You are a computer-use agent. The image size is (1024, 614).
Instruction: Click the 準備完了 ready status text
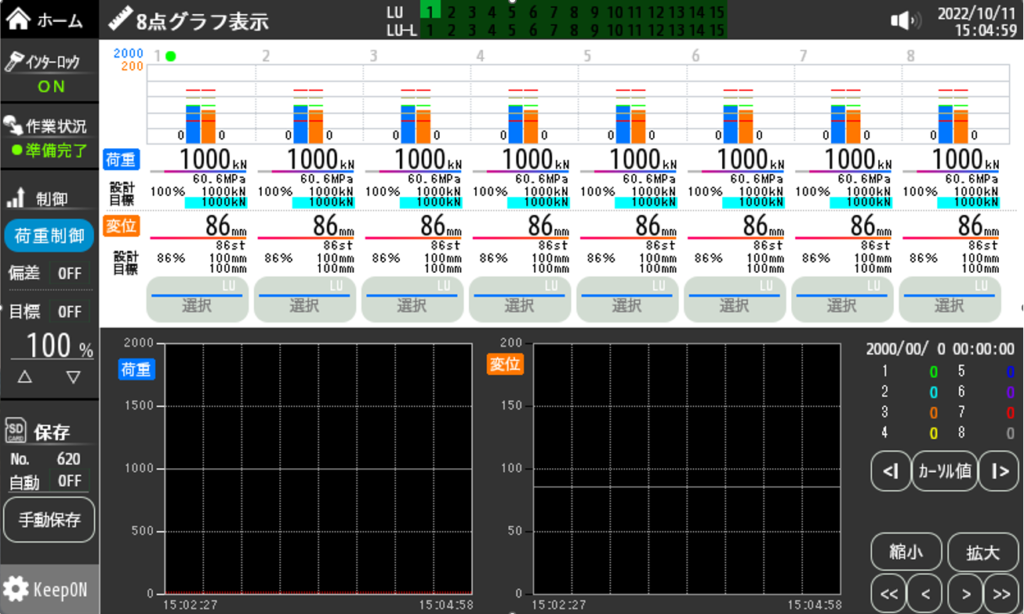[x=56, y=150]
